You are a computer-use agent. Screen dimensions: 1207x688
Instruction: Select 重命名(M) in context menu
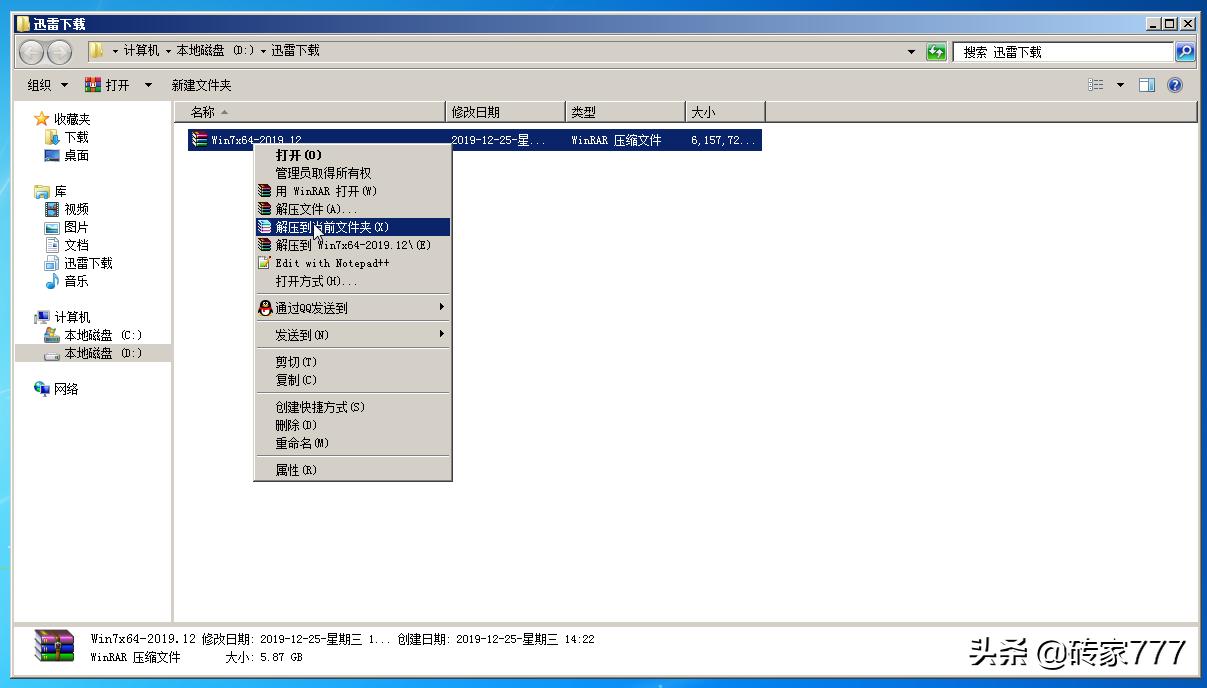point(352,443)
